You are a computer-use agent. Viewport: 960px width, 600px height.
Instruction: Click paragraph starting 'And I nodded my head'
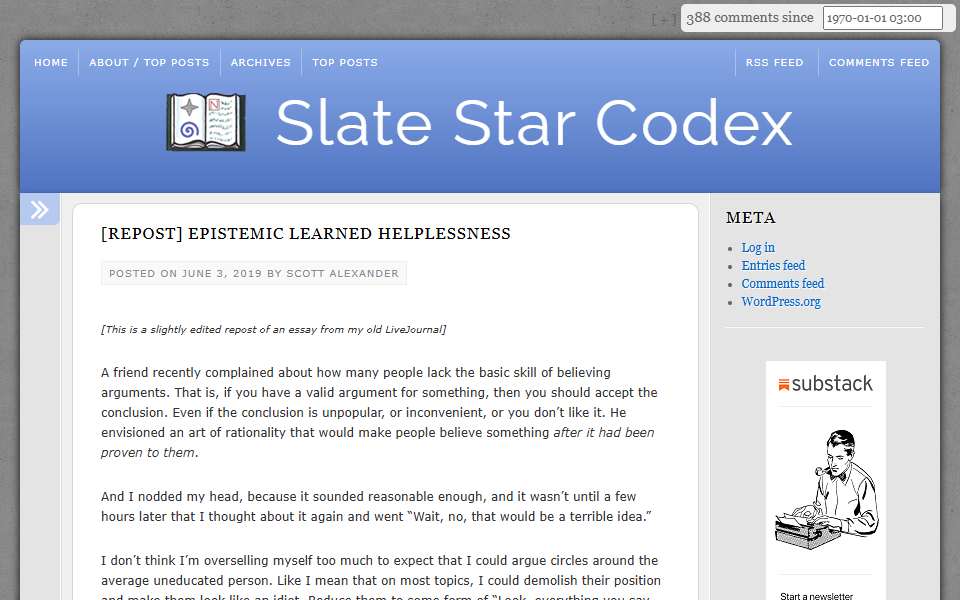[x=376, y=506]
